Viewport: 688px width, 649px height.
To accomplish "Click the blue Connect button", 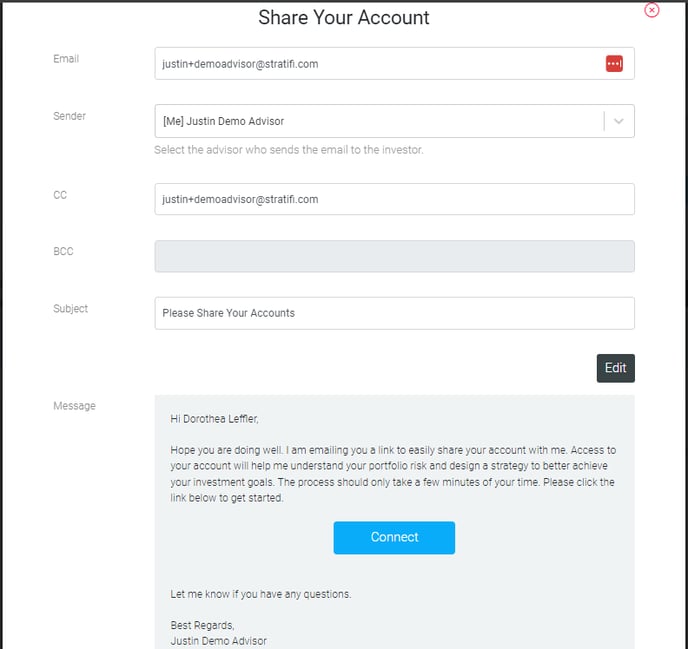I will [394, 538].
